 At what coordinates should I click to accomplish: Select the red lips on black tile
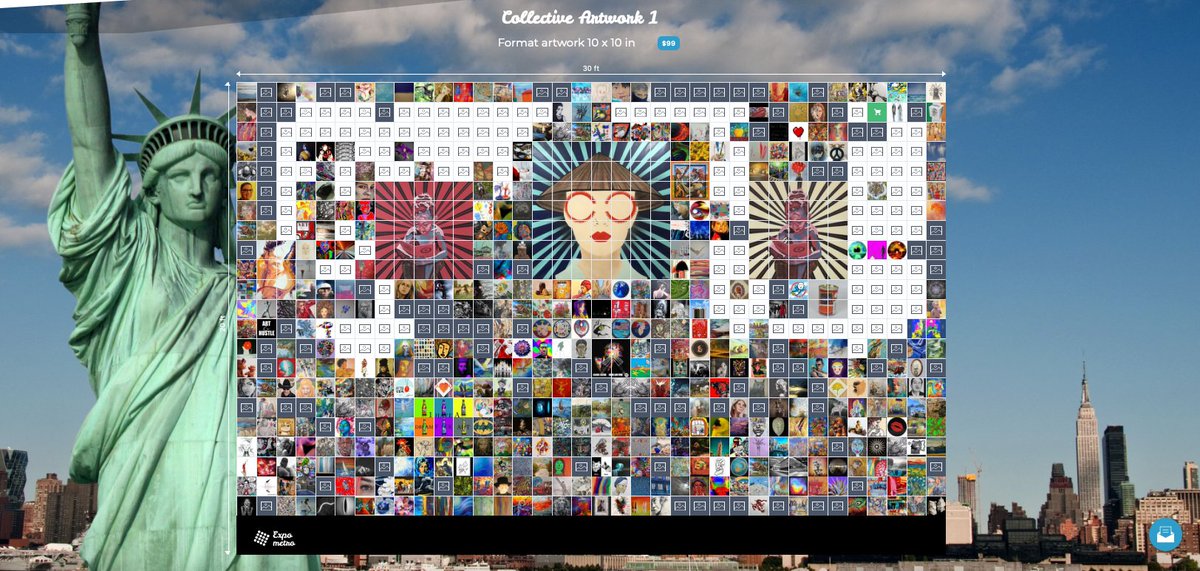pos(897,426)
